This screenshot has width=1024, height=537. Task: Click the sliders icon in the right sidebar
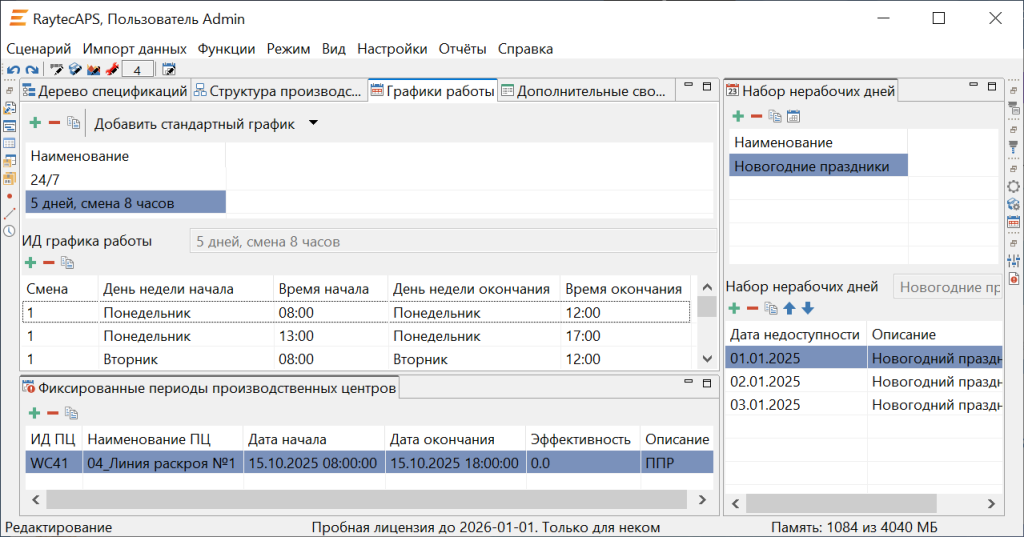coord(1013,262)
